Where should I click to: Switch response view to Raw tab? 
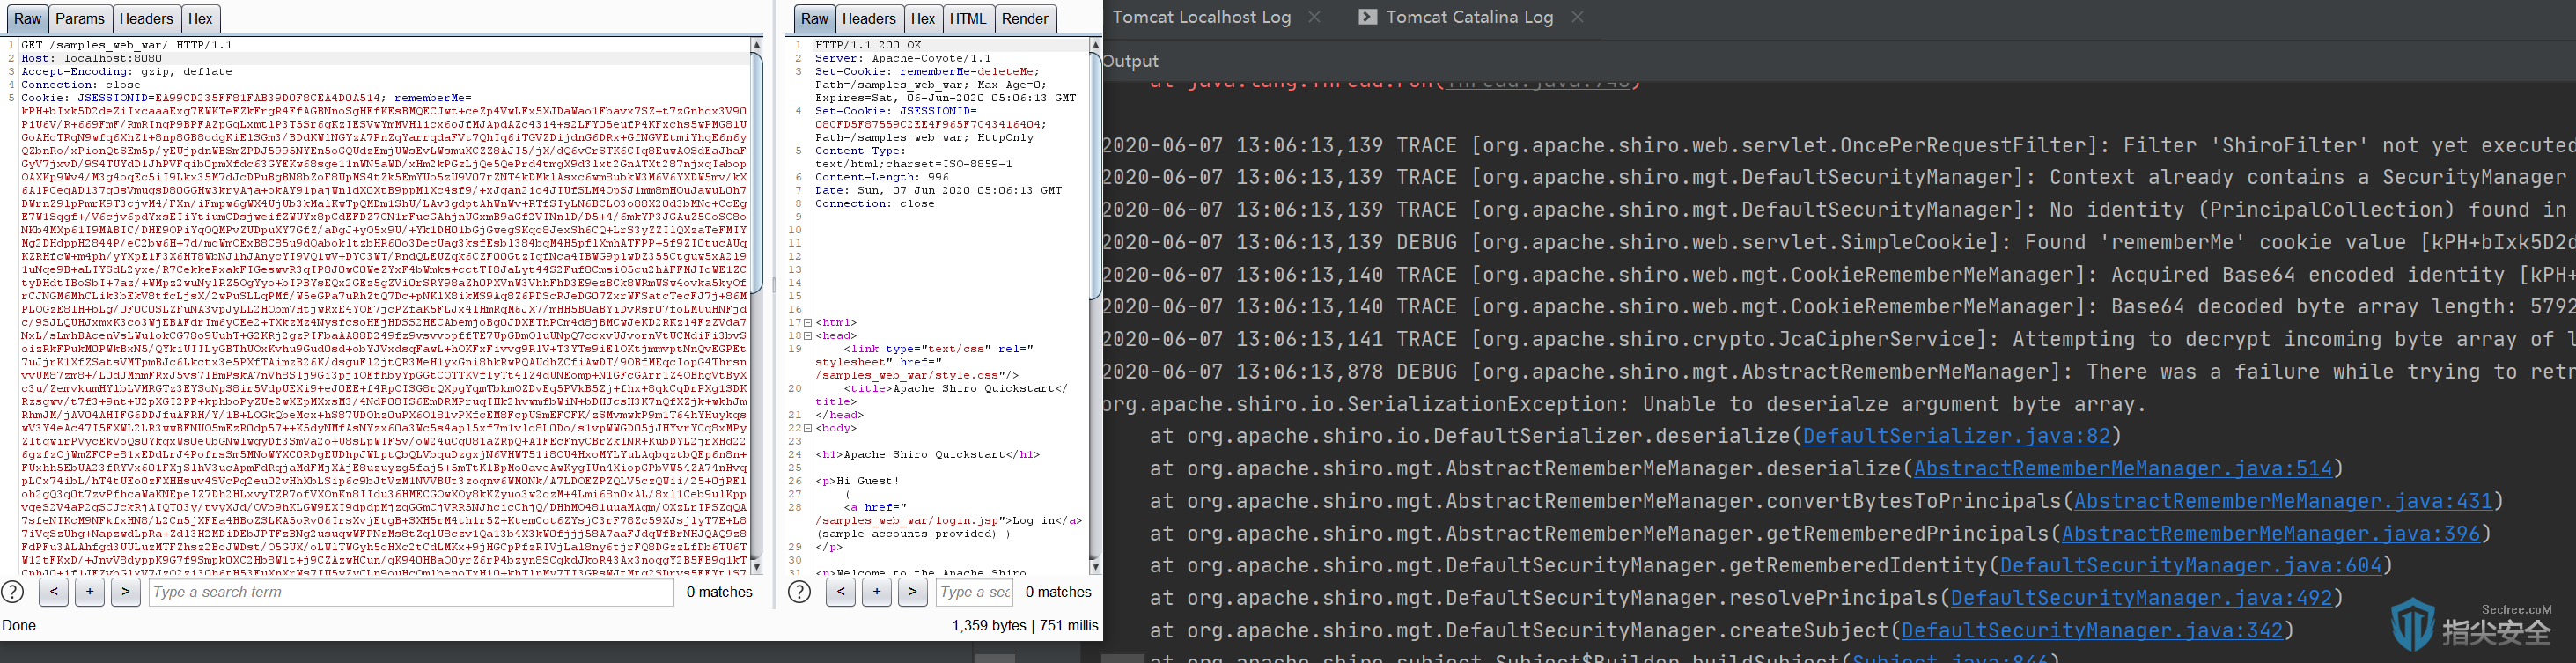[814, 18]
